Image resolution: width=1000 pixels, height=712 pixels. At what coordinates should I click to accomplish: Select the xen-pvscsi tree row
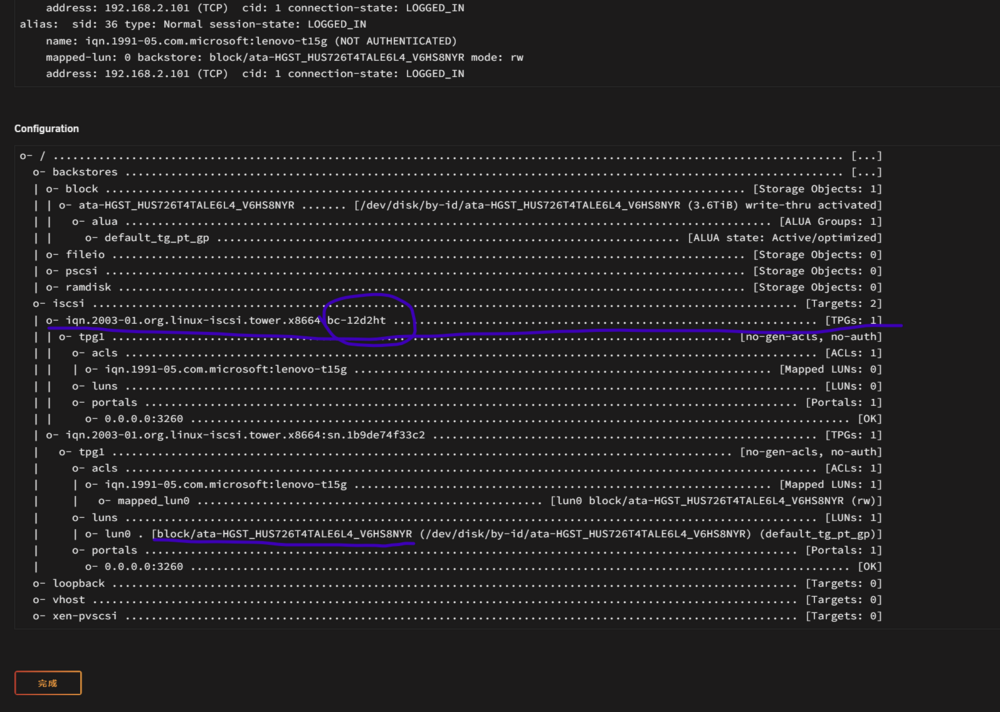coord(457,616)
